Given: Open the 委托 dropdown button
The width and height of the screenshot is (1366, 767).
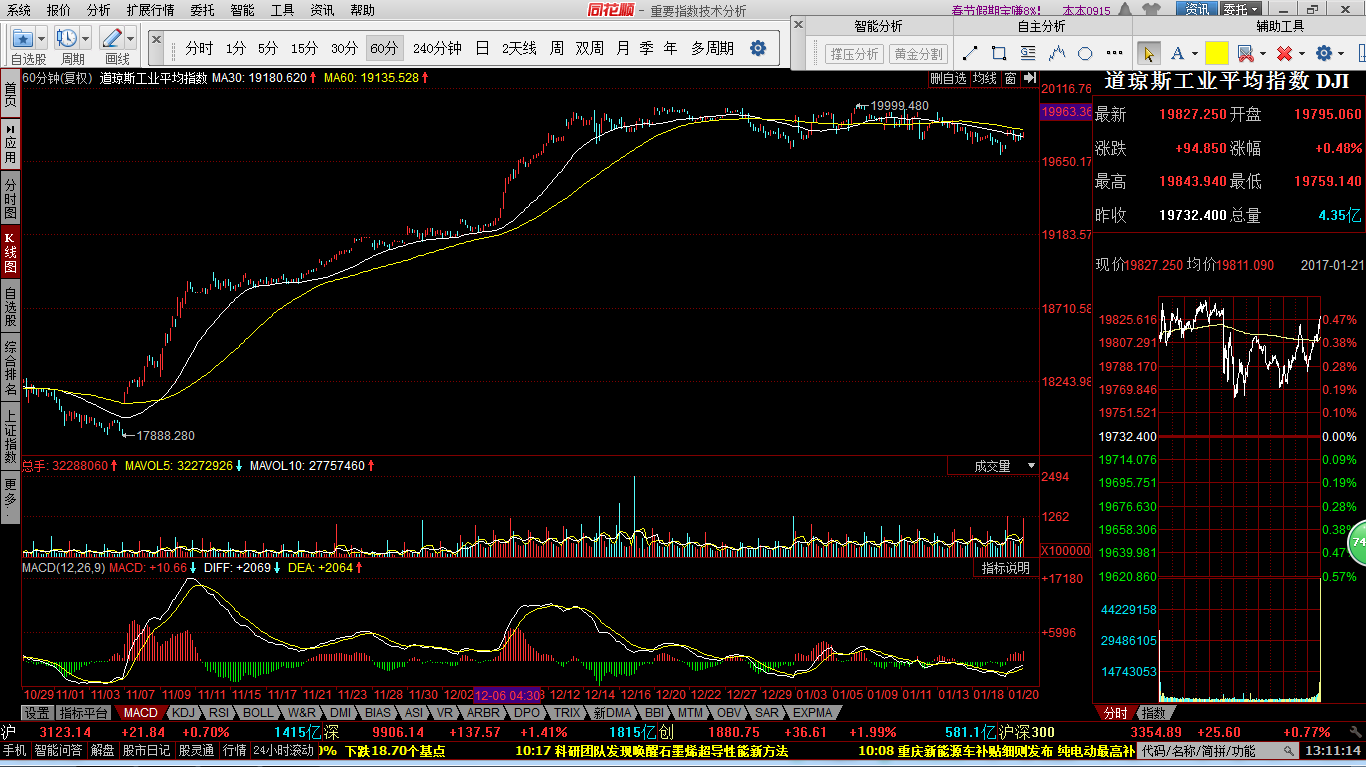Looking at the screenshot, I should (1240, 9).
